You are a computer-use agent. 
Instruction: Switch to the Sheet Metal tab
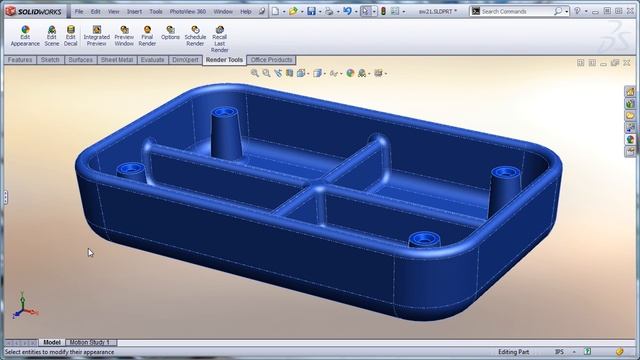tap(117, 60)
